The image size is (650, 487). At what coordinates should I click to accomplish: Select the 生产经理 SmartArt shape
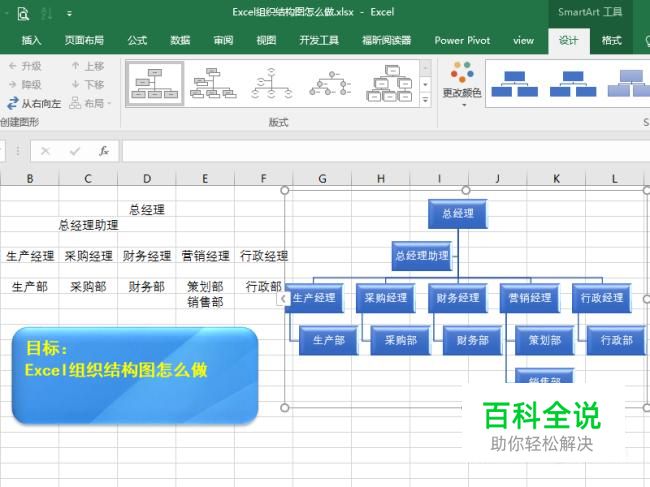(314, 298)
